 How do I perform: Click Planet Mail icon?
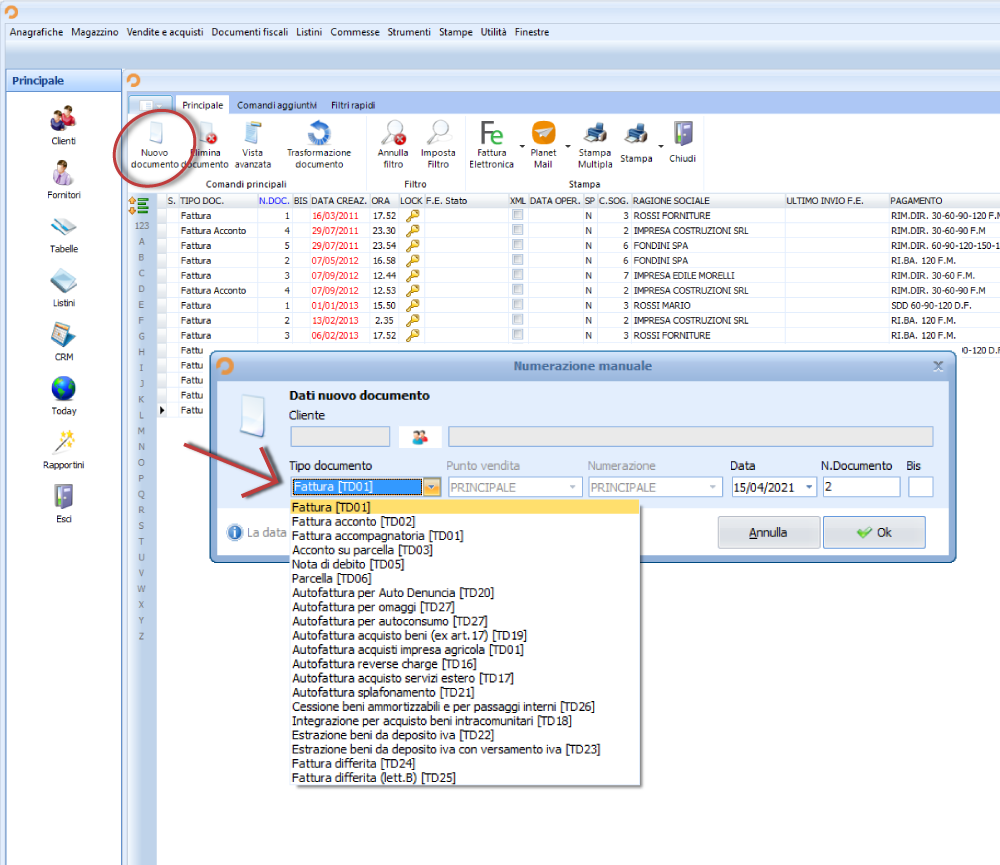click(x=543, y=145)
